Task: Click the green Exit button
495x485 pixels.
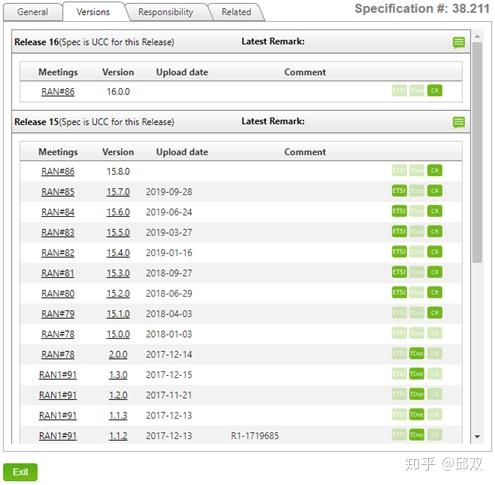Action: [x=20, y=472]
